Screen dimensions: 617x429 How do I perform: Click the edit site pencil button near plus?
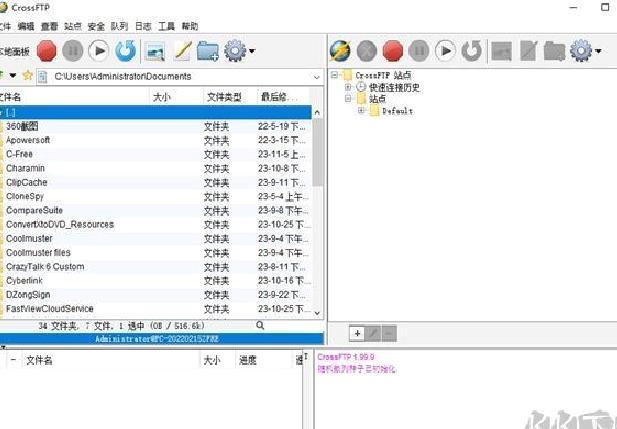373,333
